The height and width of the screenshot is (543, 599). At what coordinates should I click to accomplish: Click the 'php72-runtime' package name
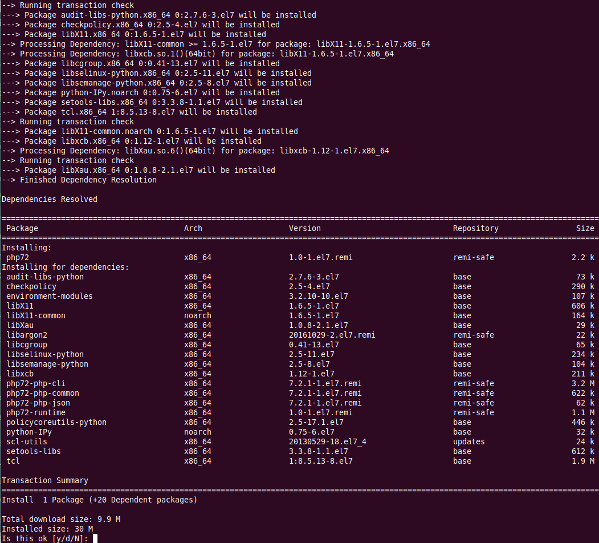tap(36, 412)
